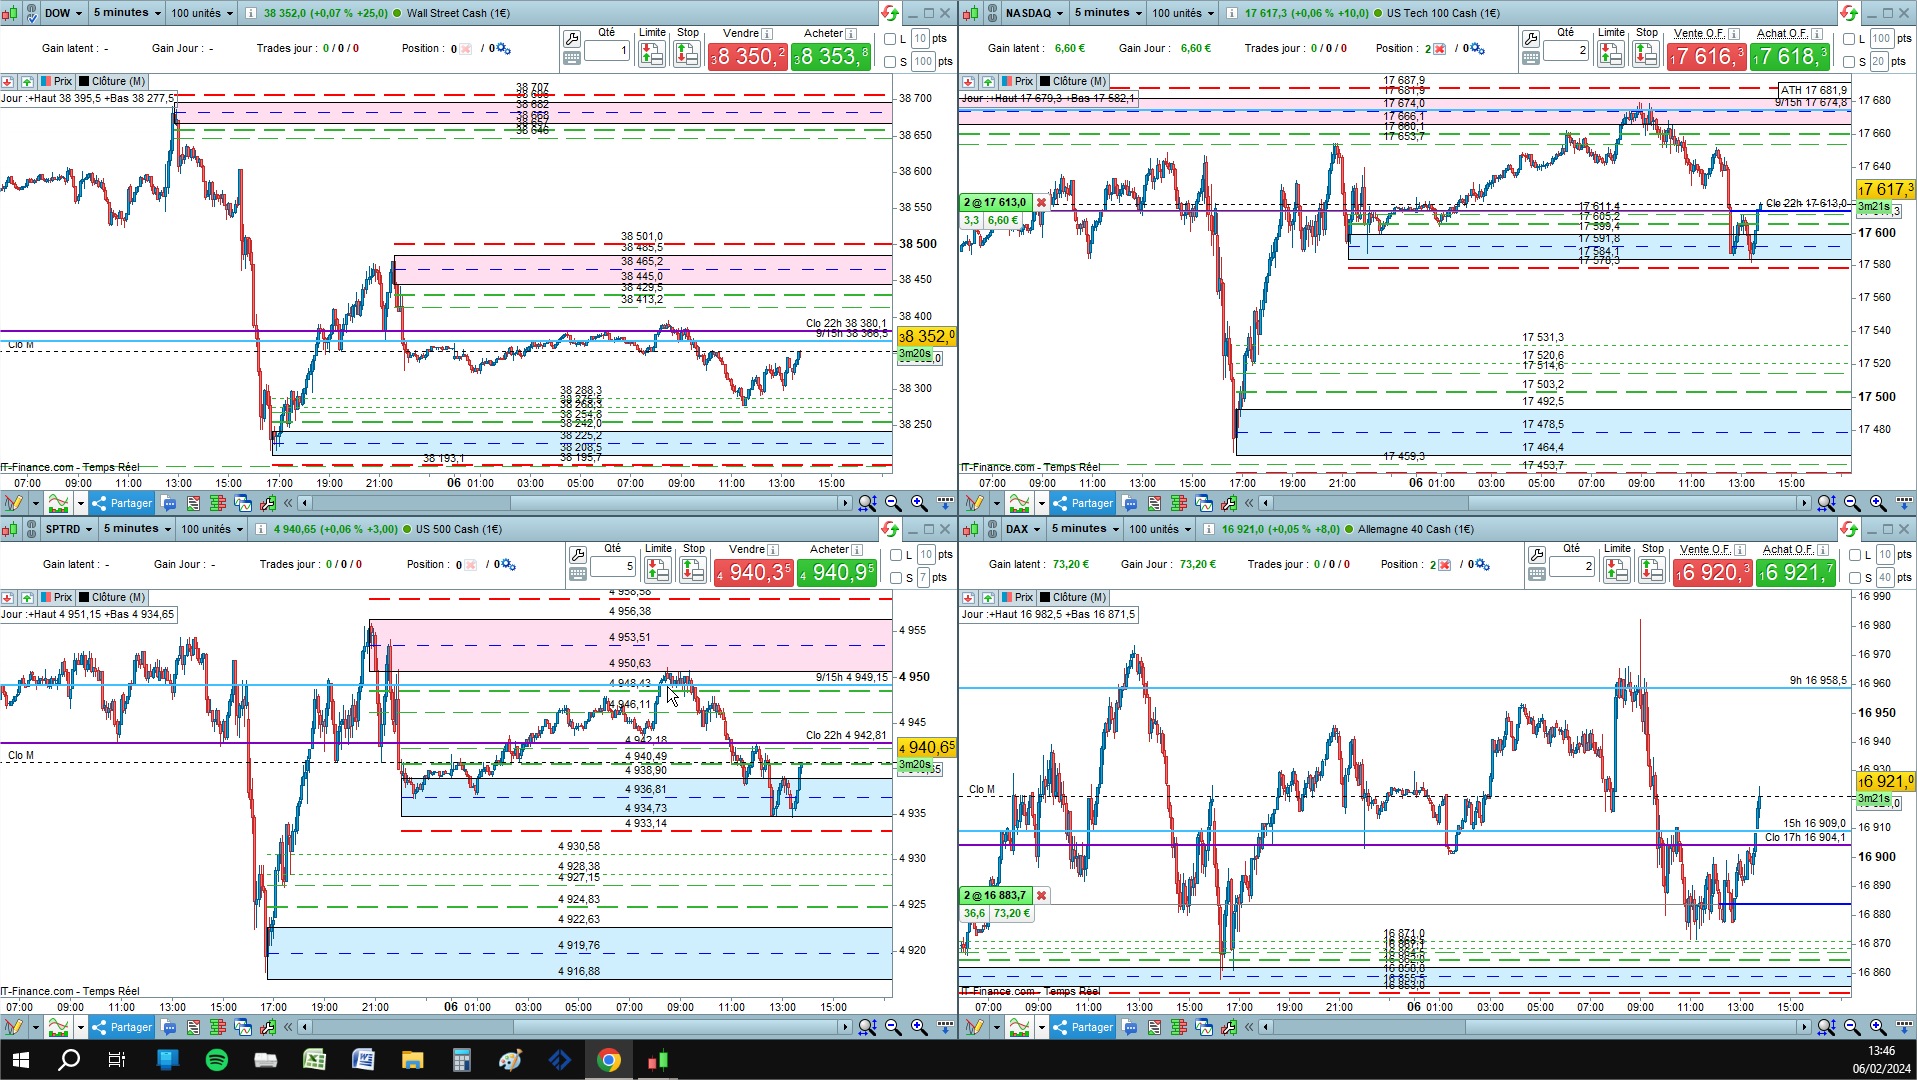The image size is (1917, 1080).
Task: Select the Prix tab on DOW chart
Action: tap(56, 81)
